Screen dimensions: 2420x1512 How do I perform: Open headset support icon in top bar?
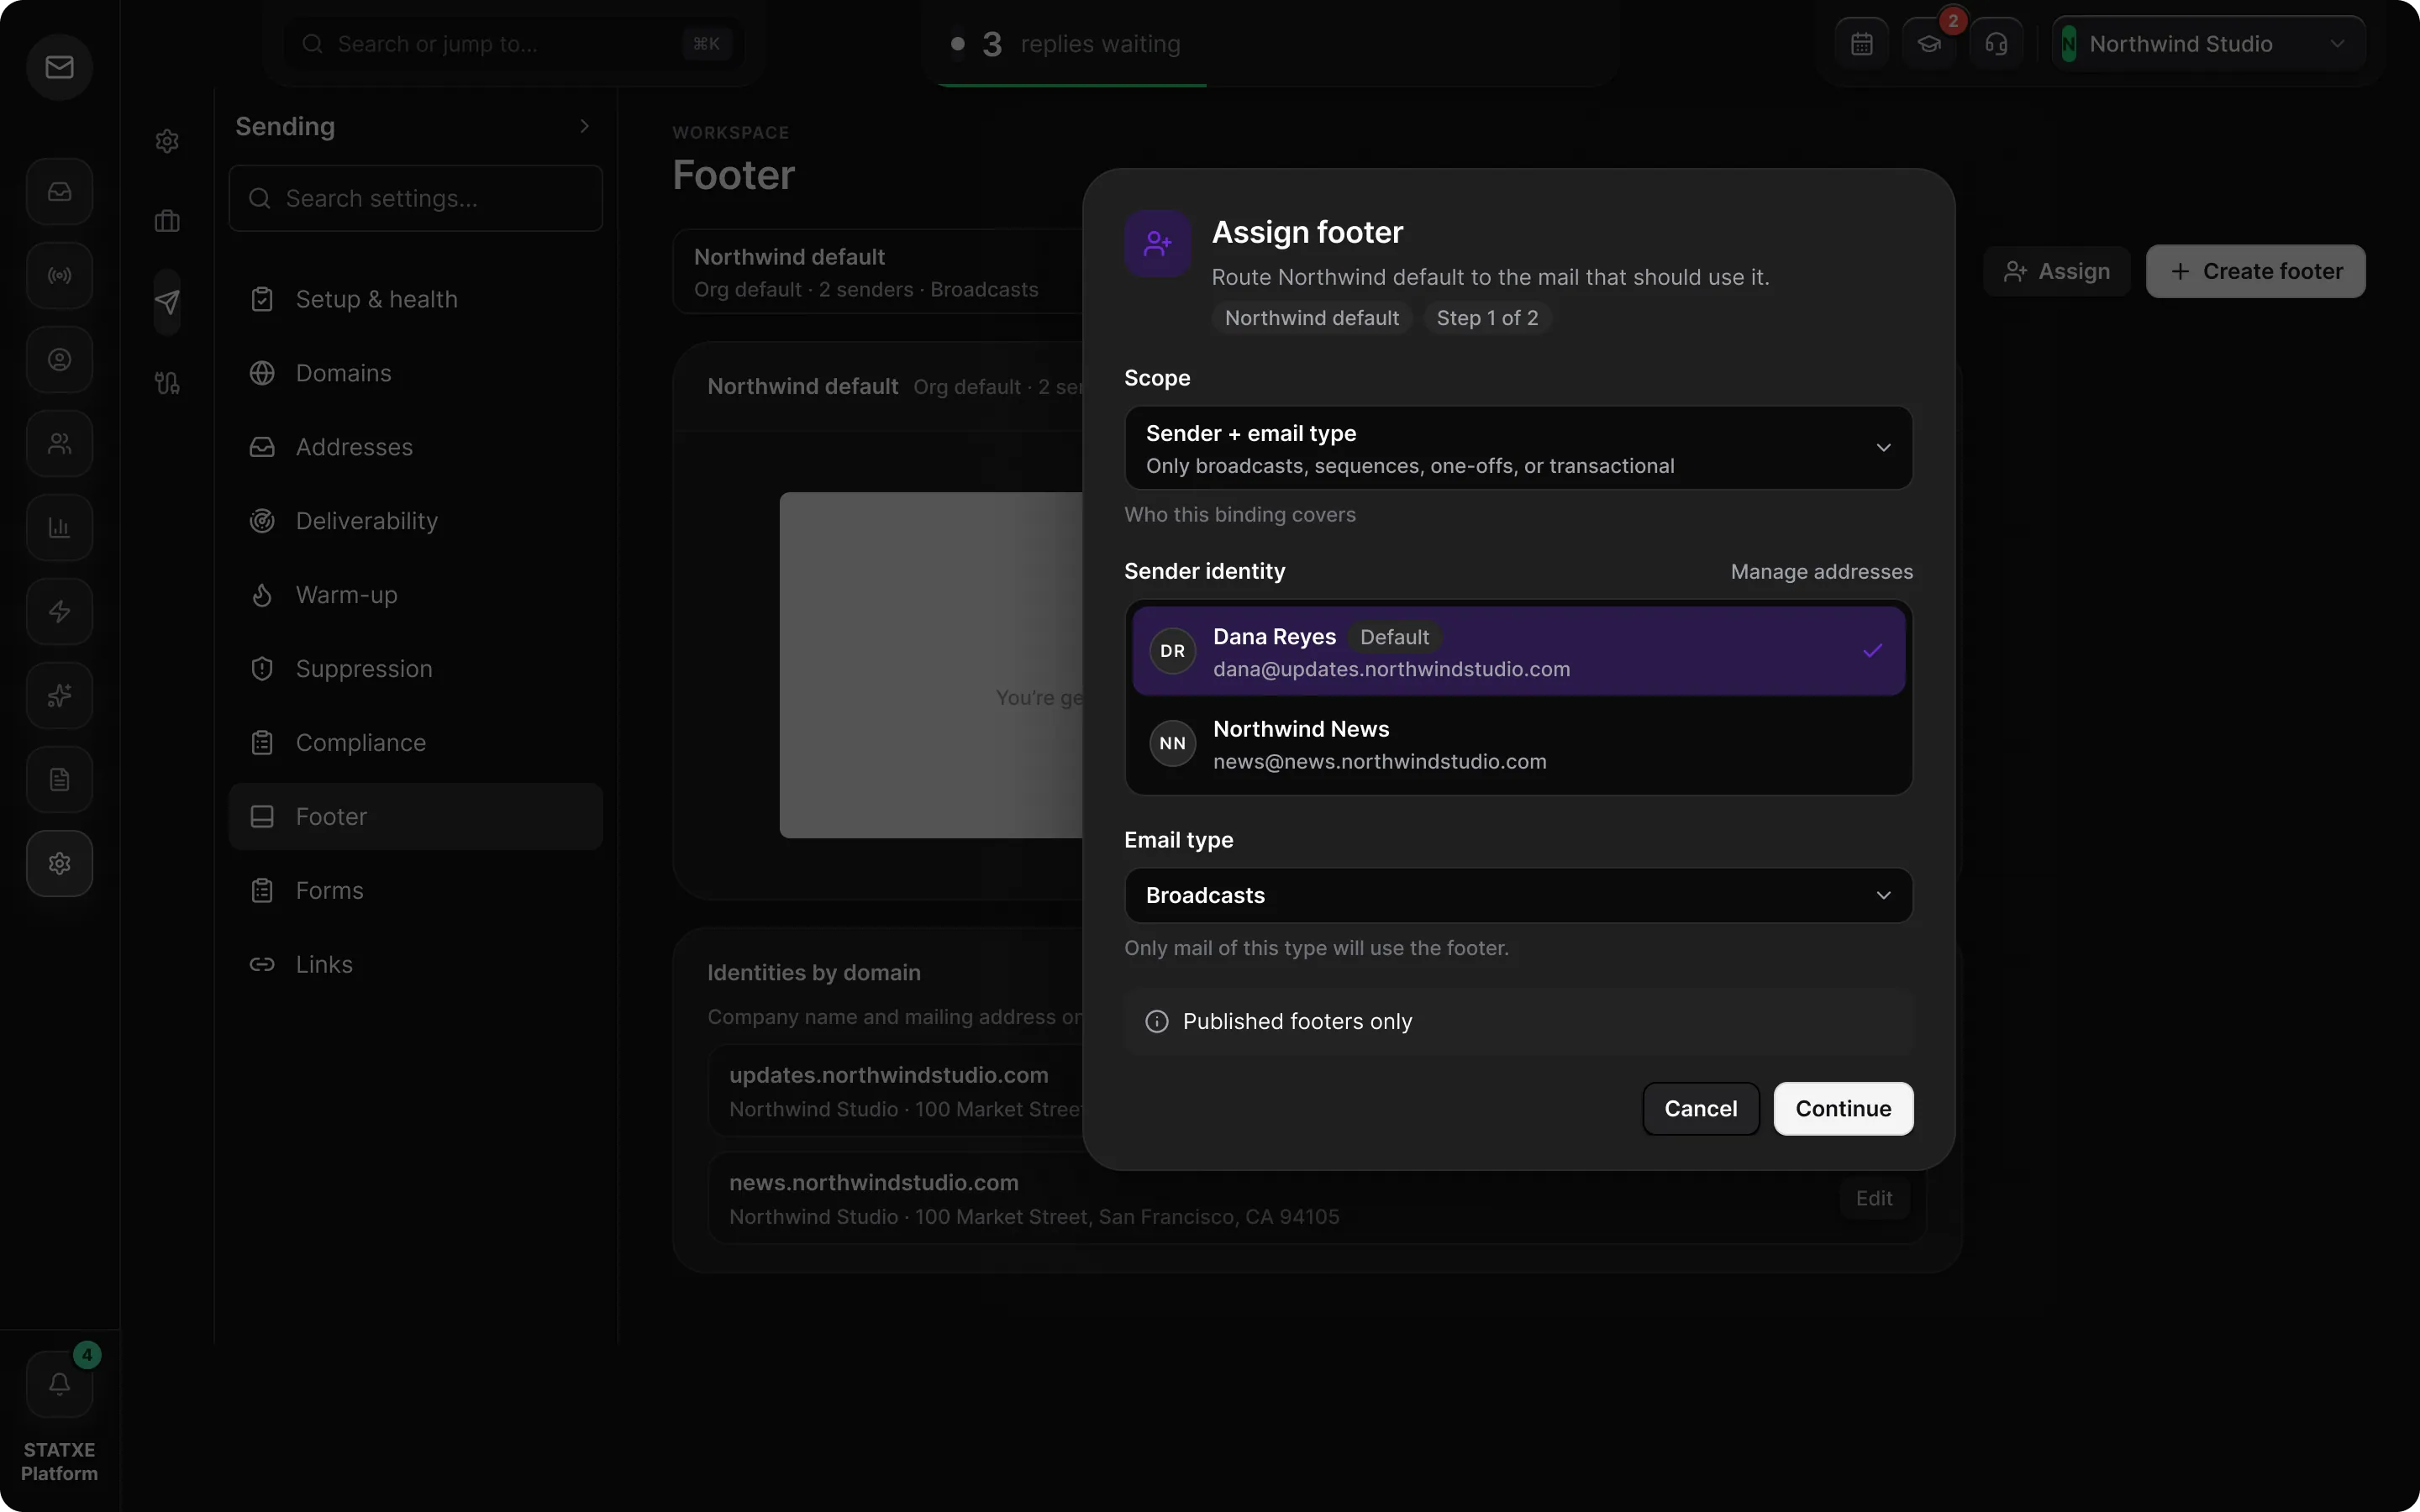pyautogui.click(x=1996, y=43)
